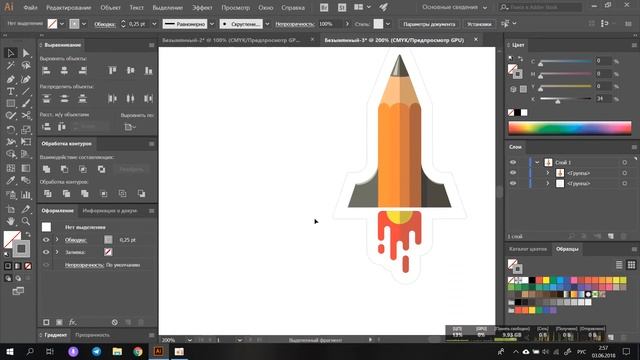The height and width of the screenshot is (360, 640).
Task: Switch swatches to thumbnail grid view
Action: [x=631, y=265]
